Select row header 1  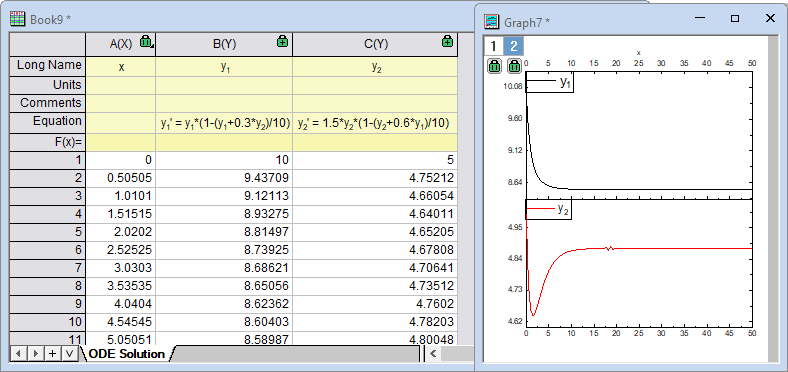click(48, 160)
